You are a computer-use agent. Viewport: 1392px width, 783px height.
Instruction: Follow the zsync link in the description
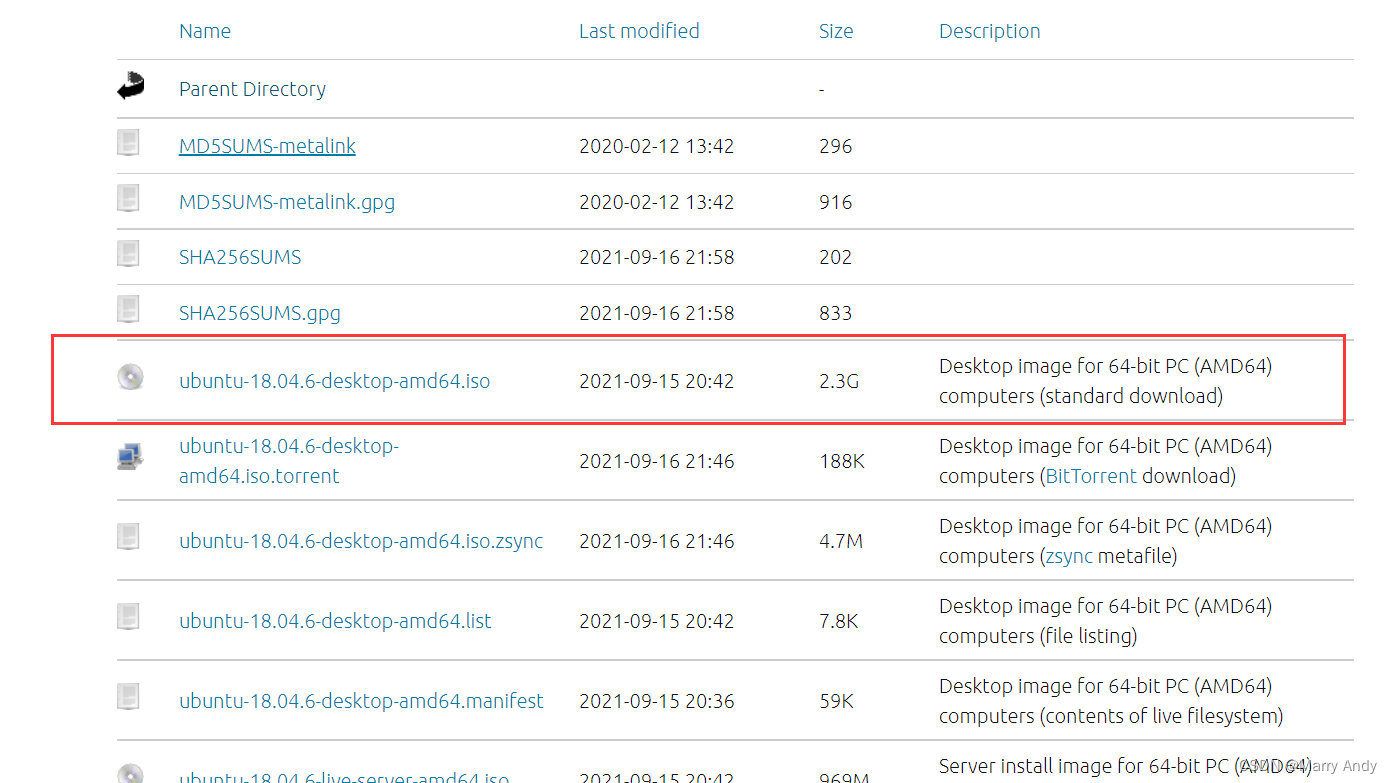pos(1069,556)
